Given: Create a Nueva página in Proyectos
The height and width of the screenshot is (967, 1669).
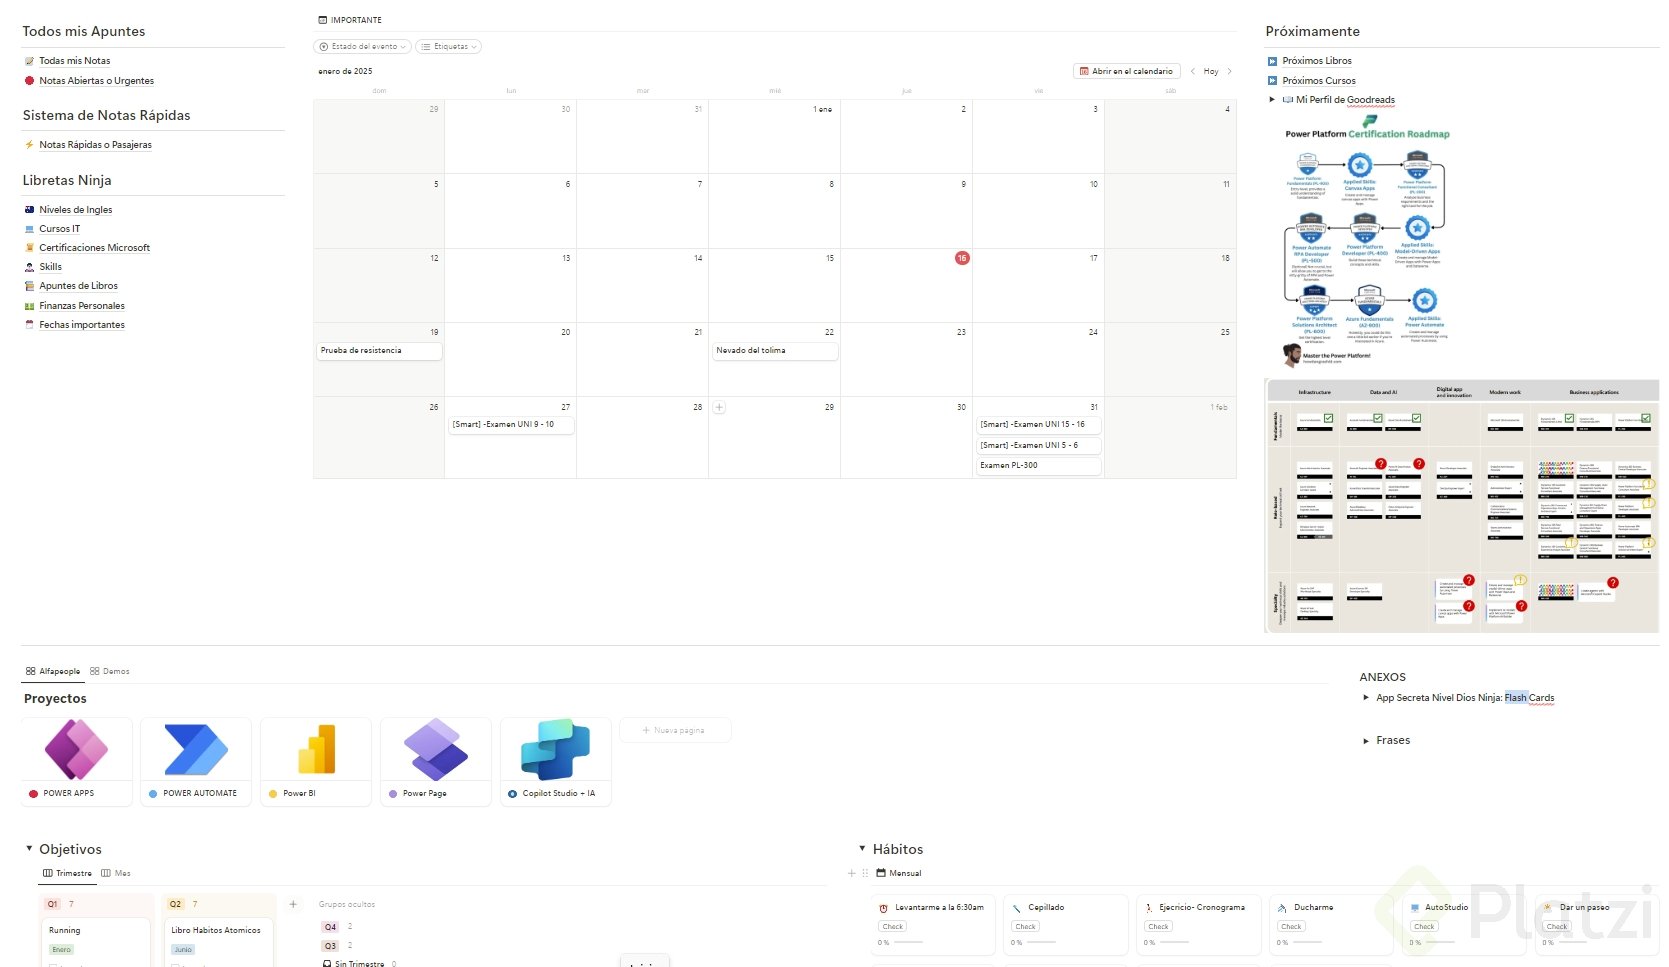Looking at the screenshot, I should (676, 730).
